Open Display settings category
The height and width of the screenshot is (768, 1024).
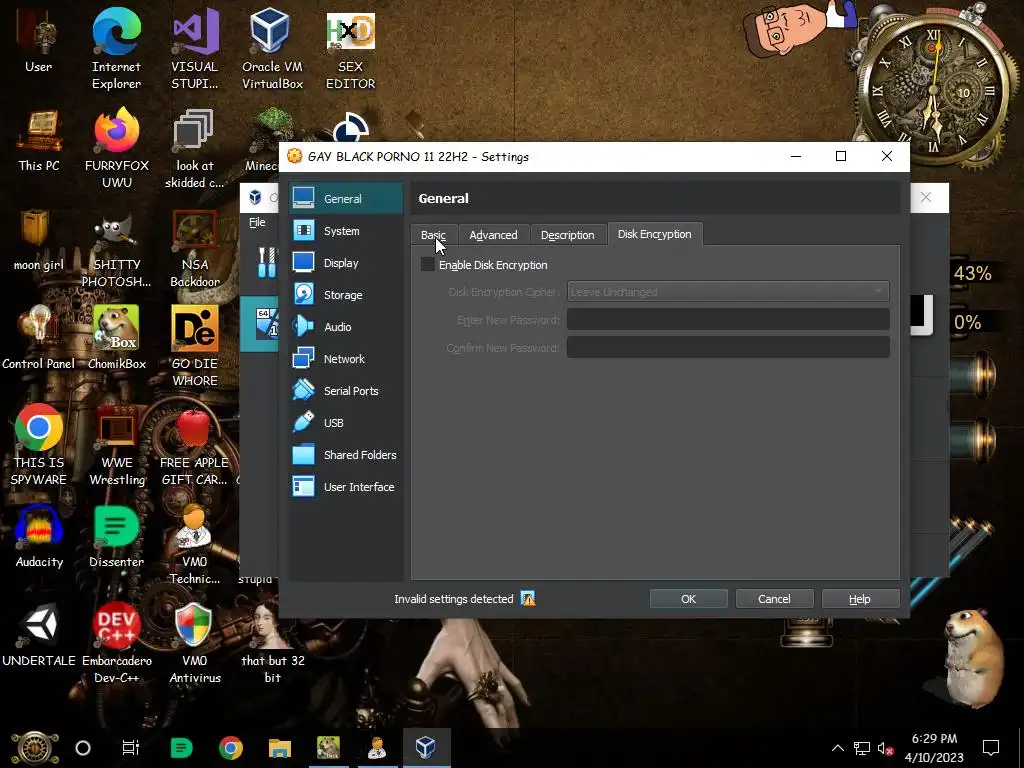click(345, 263)
